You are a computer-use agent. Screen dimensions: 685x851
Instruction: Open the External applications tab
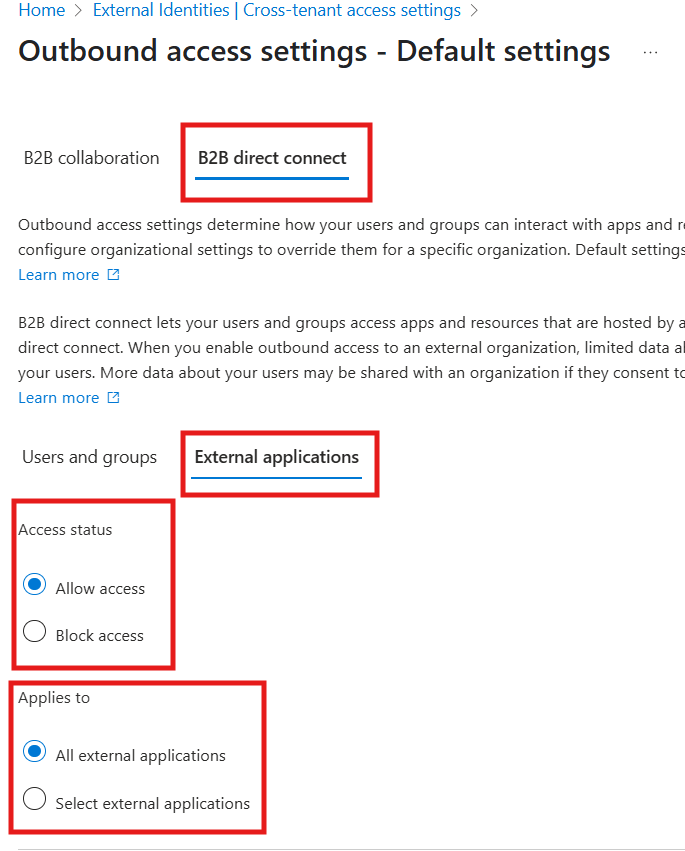276,457
